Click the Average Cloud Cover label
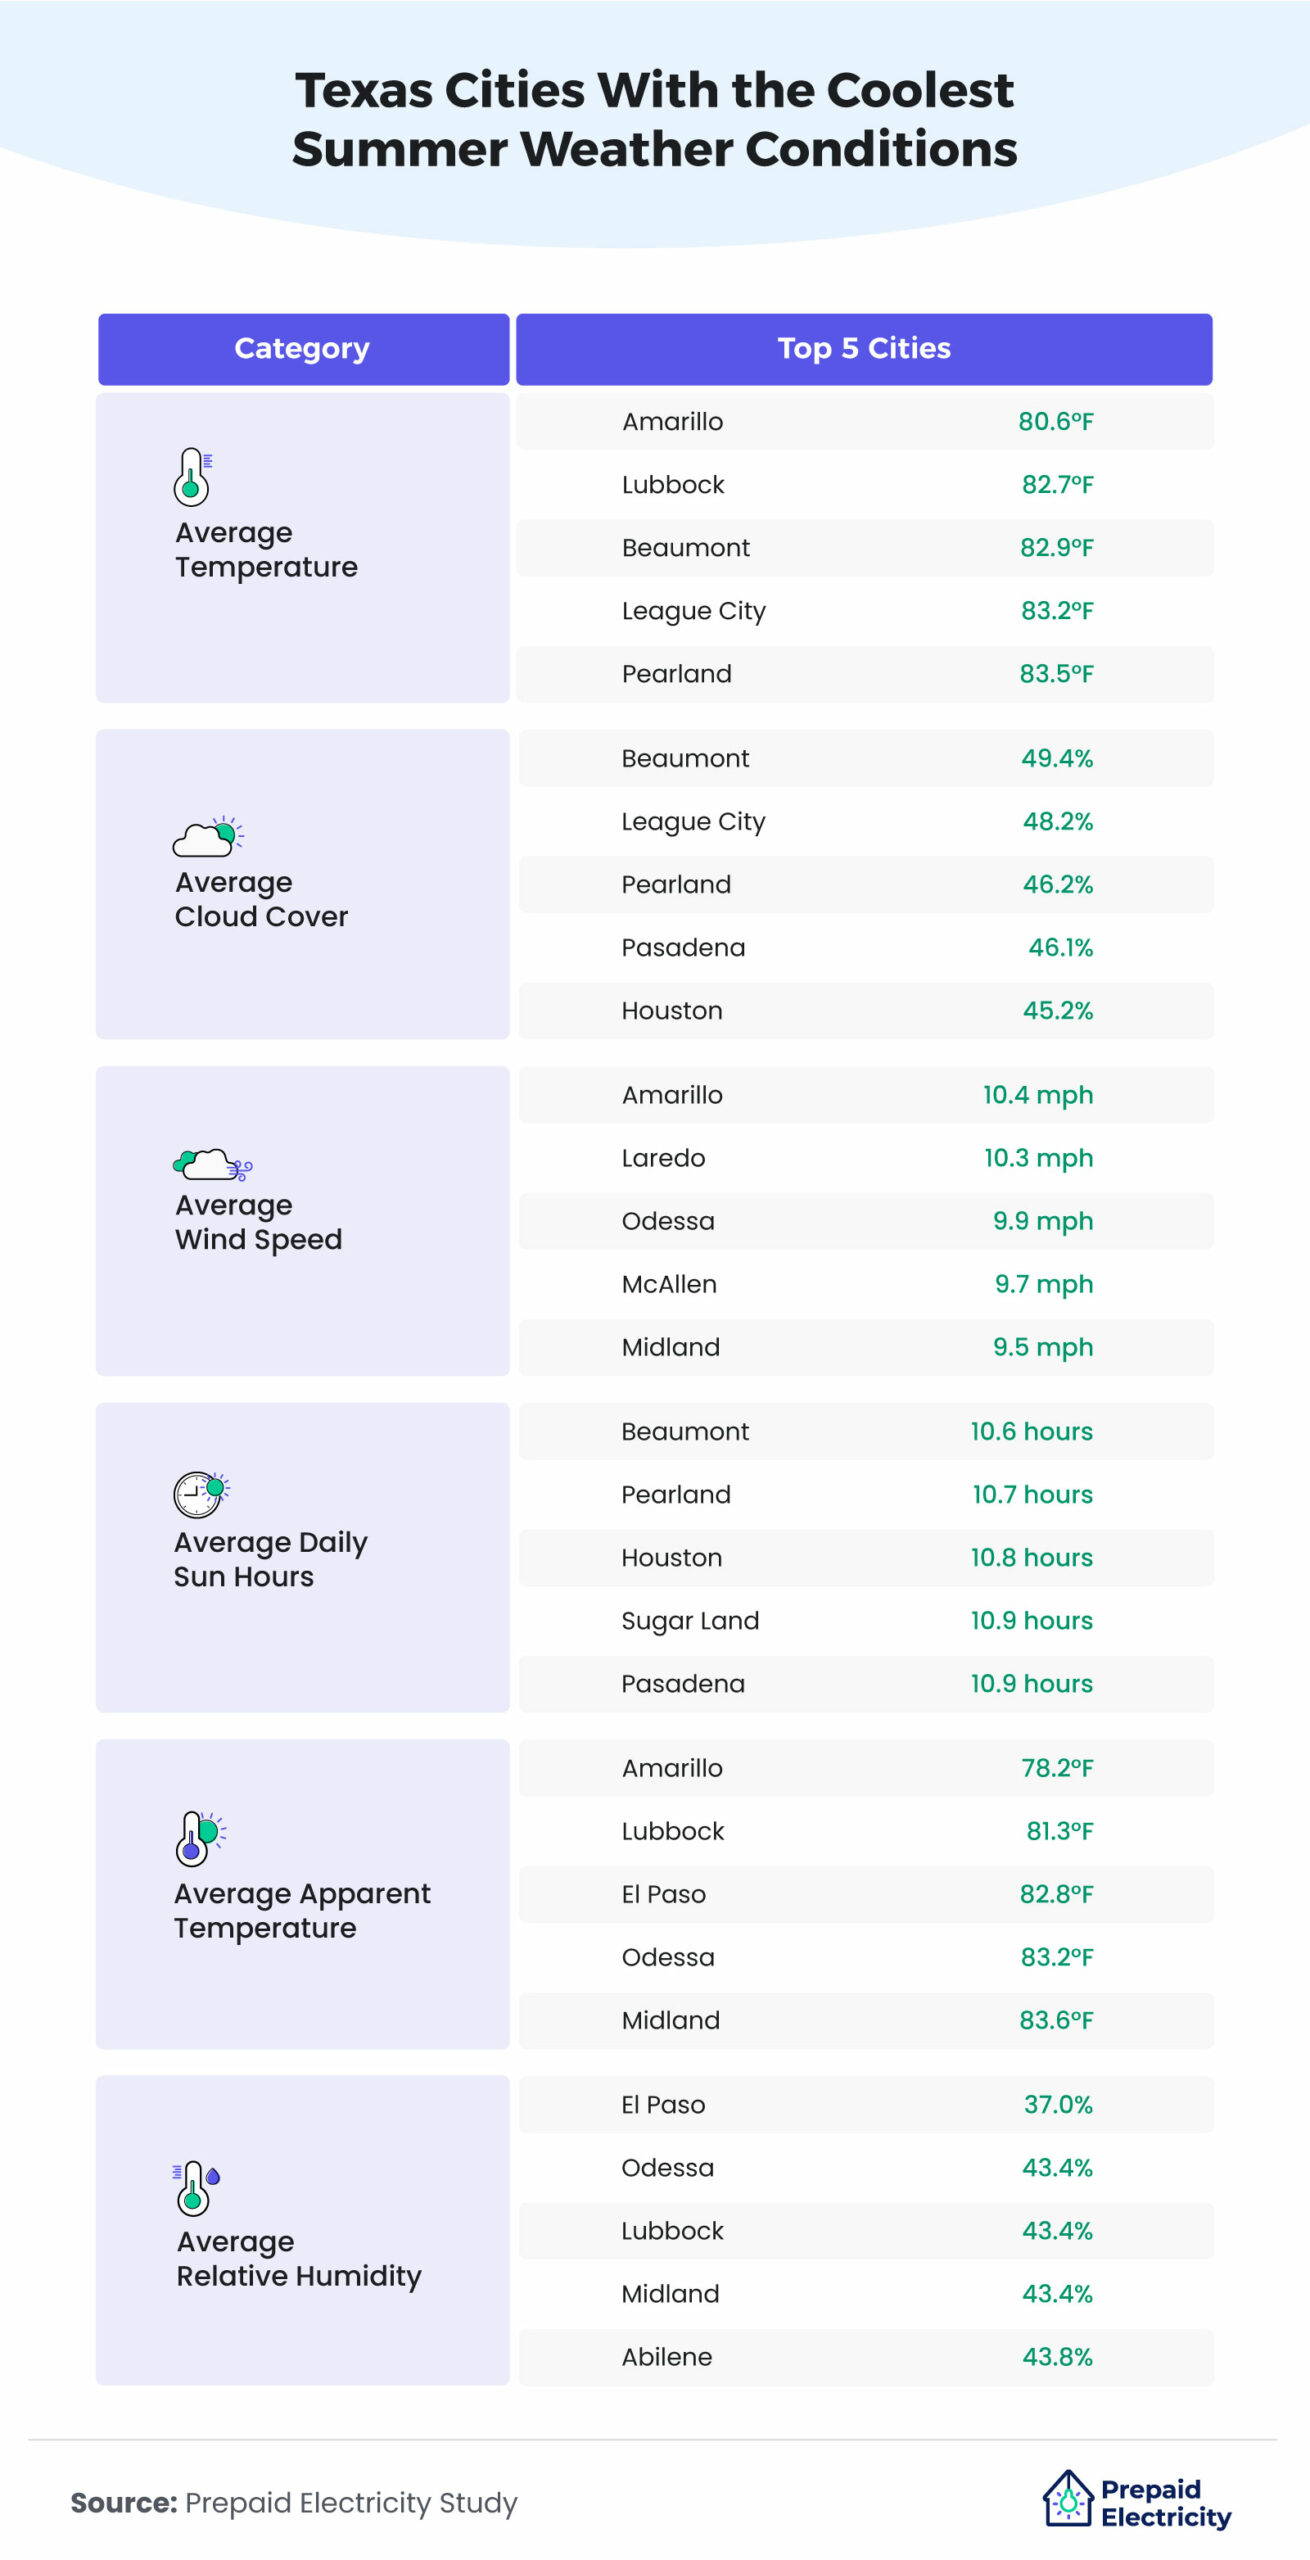1310x2560 pixels. click(x=261, y=899)
